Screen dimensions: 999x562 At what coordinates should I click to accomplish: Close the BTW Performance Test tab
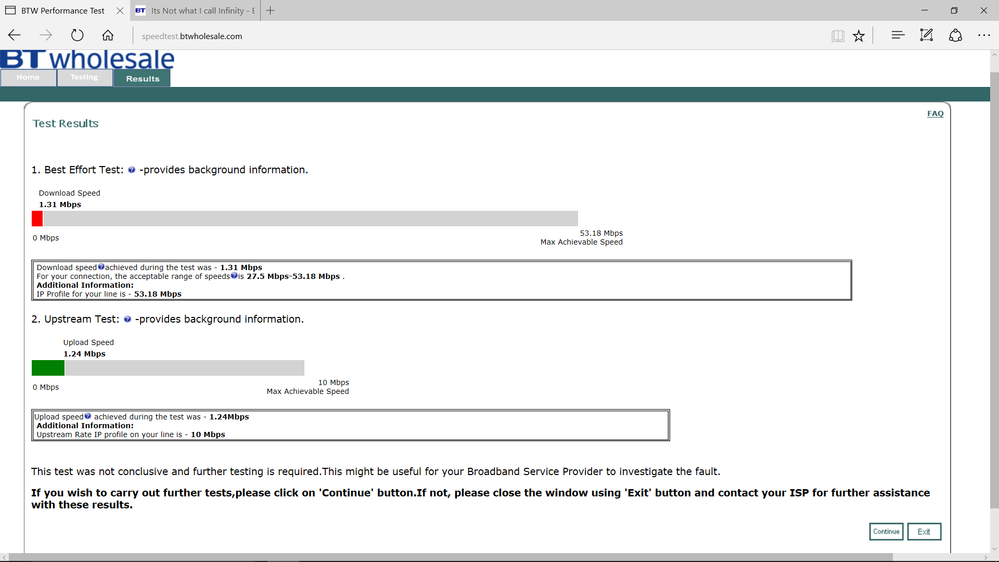click(x=120, y=11)
